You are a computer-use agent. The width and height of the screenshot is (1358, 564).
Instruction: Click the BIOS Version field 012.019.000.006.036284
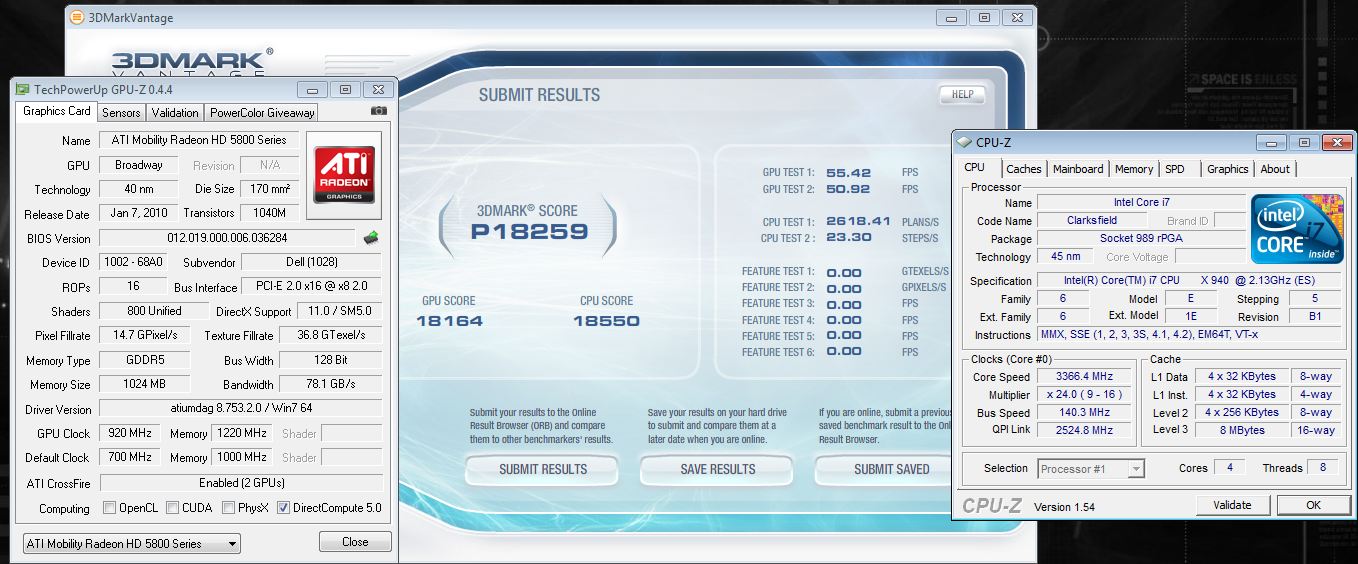tap(227, 238)
